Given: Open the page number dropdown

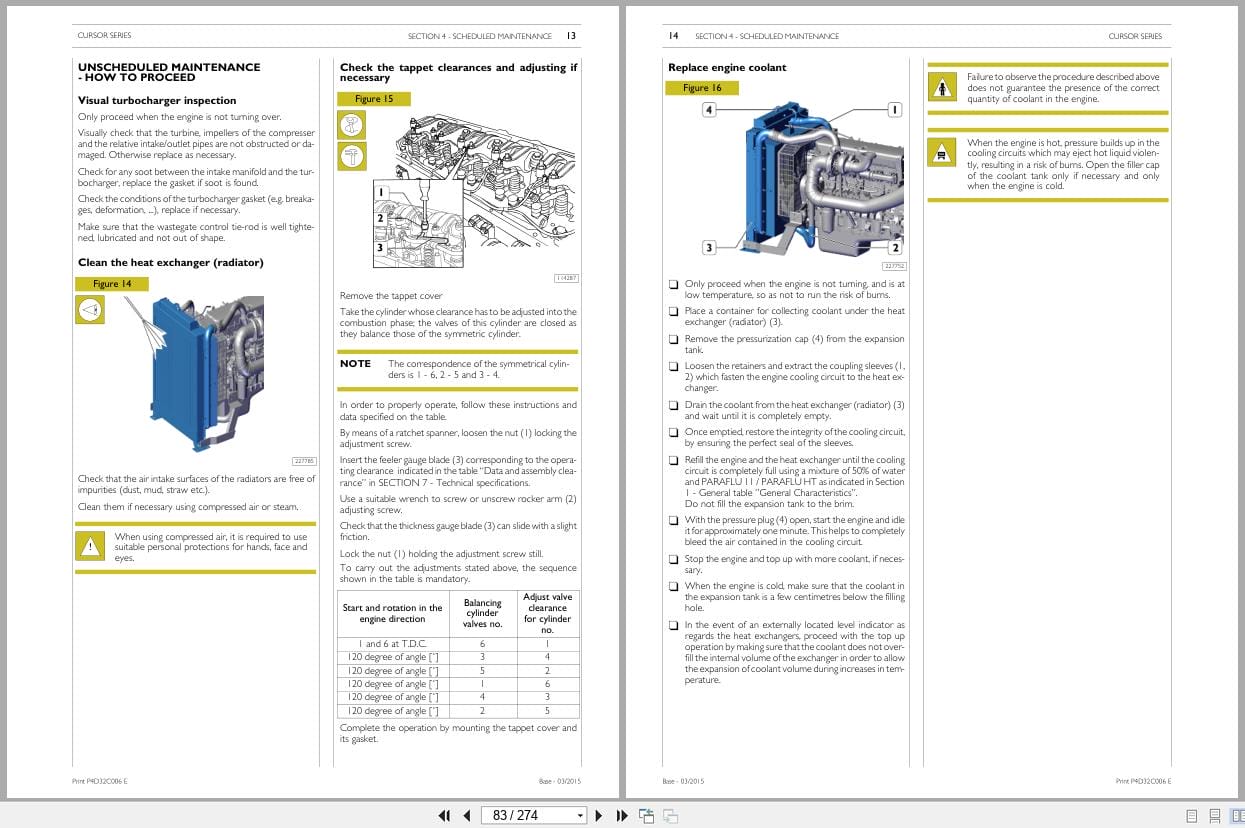Looking at the screenshot, I should click(580, 816).
